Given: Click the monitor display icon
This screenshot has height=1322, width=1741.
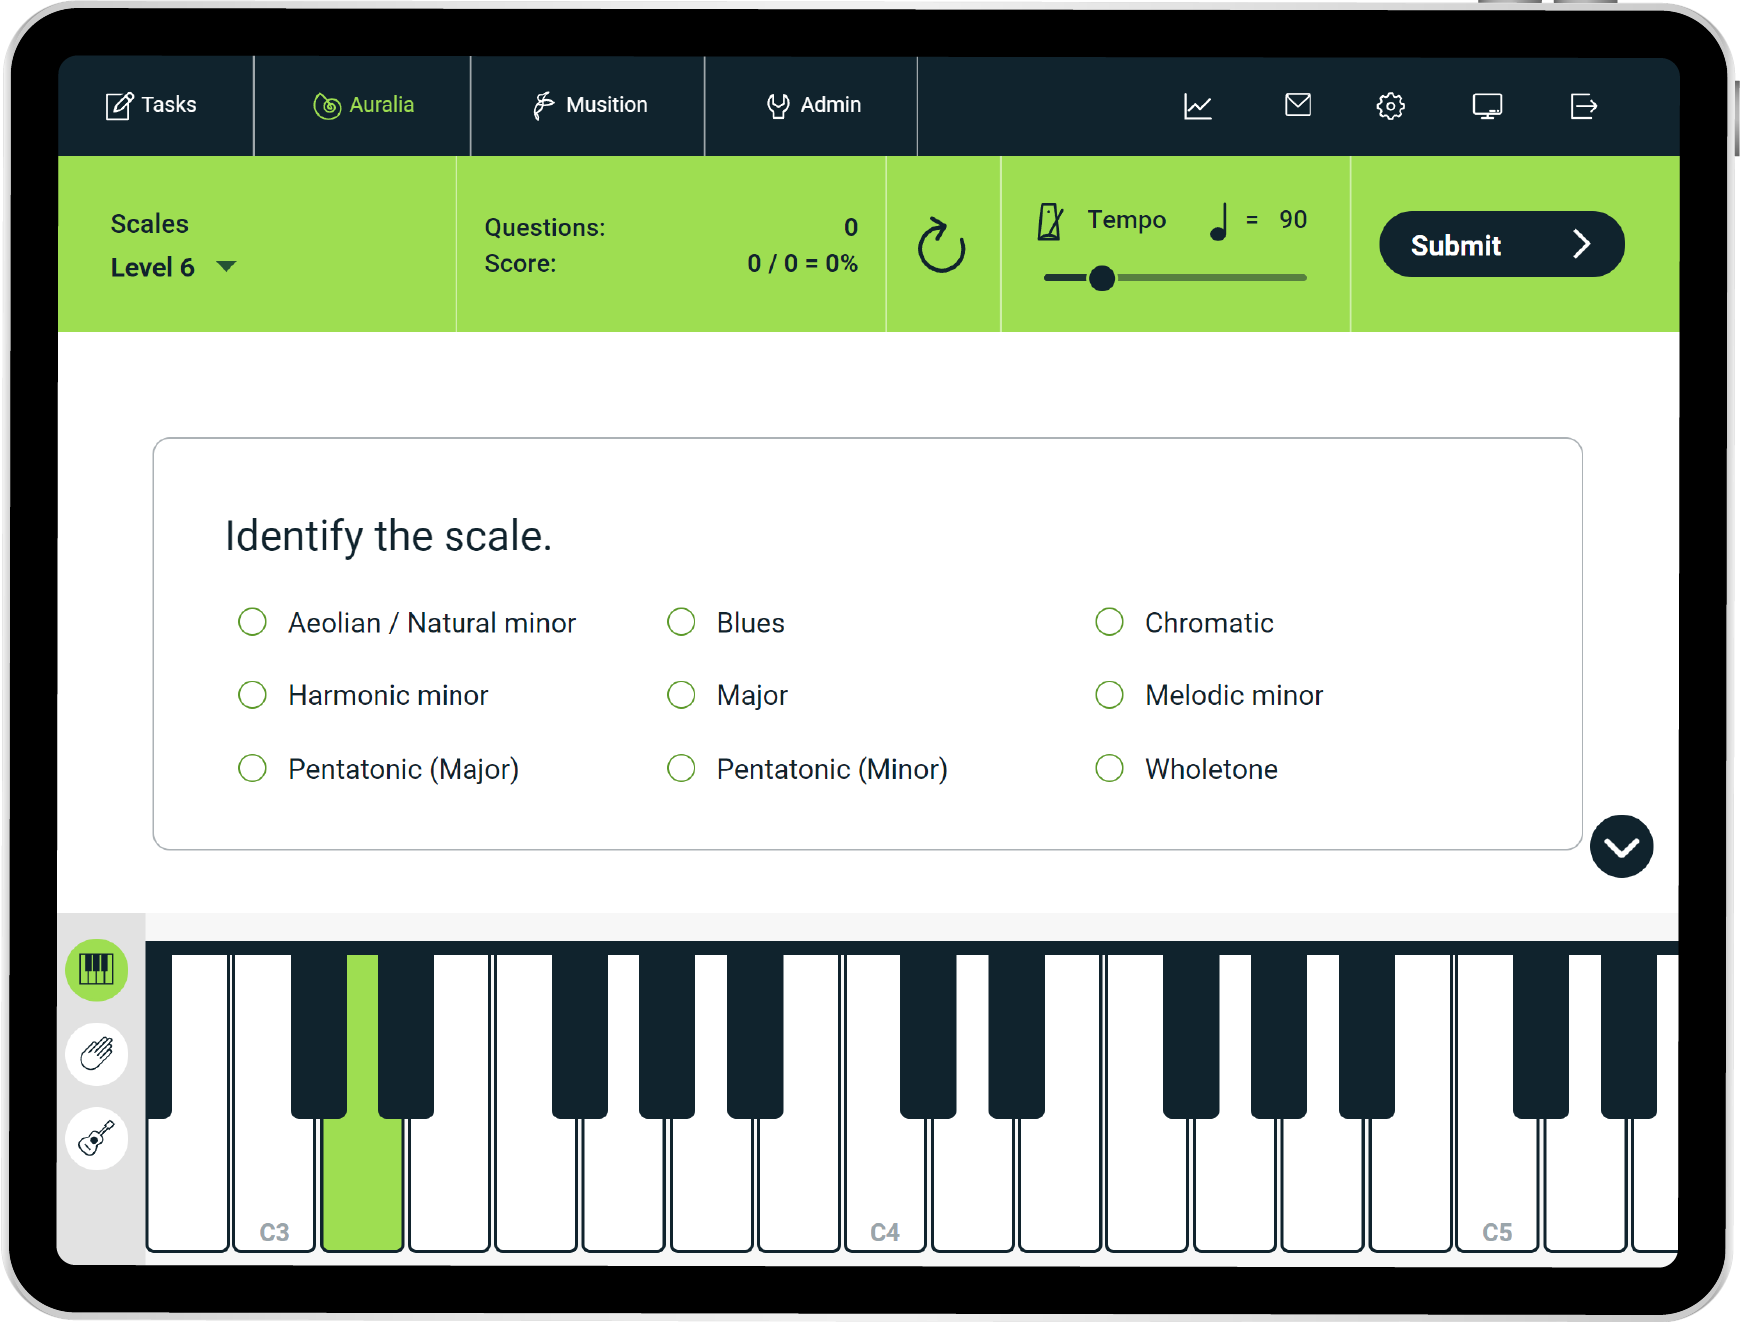Looking at the screenshot, I should tap(1487, 106).
